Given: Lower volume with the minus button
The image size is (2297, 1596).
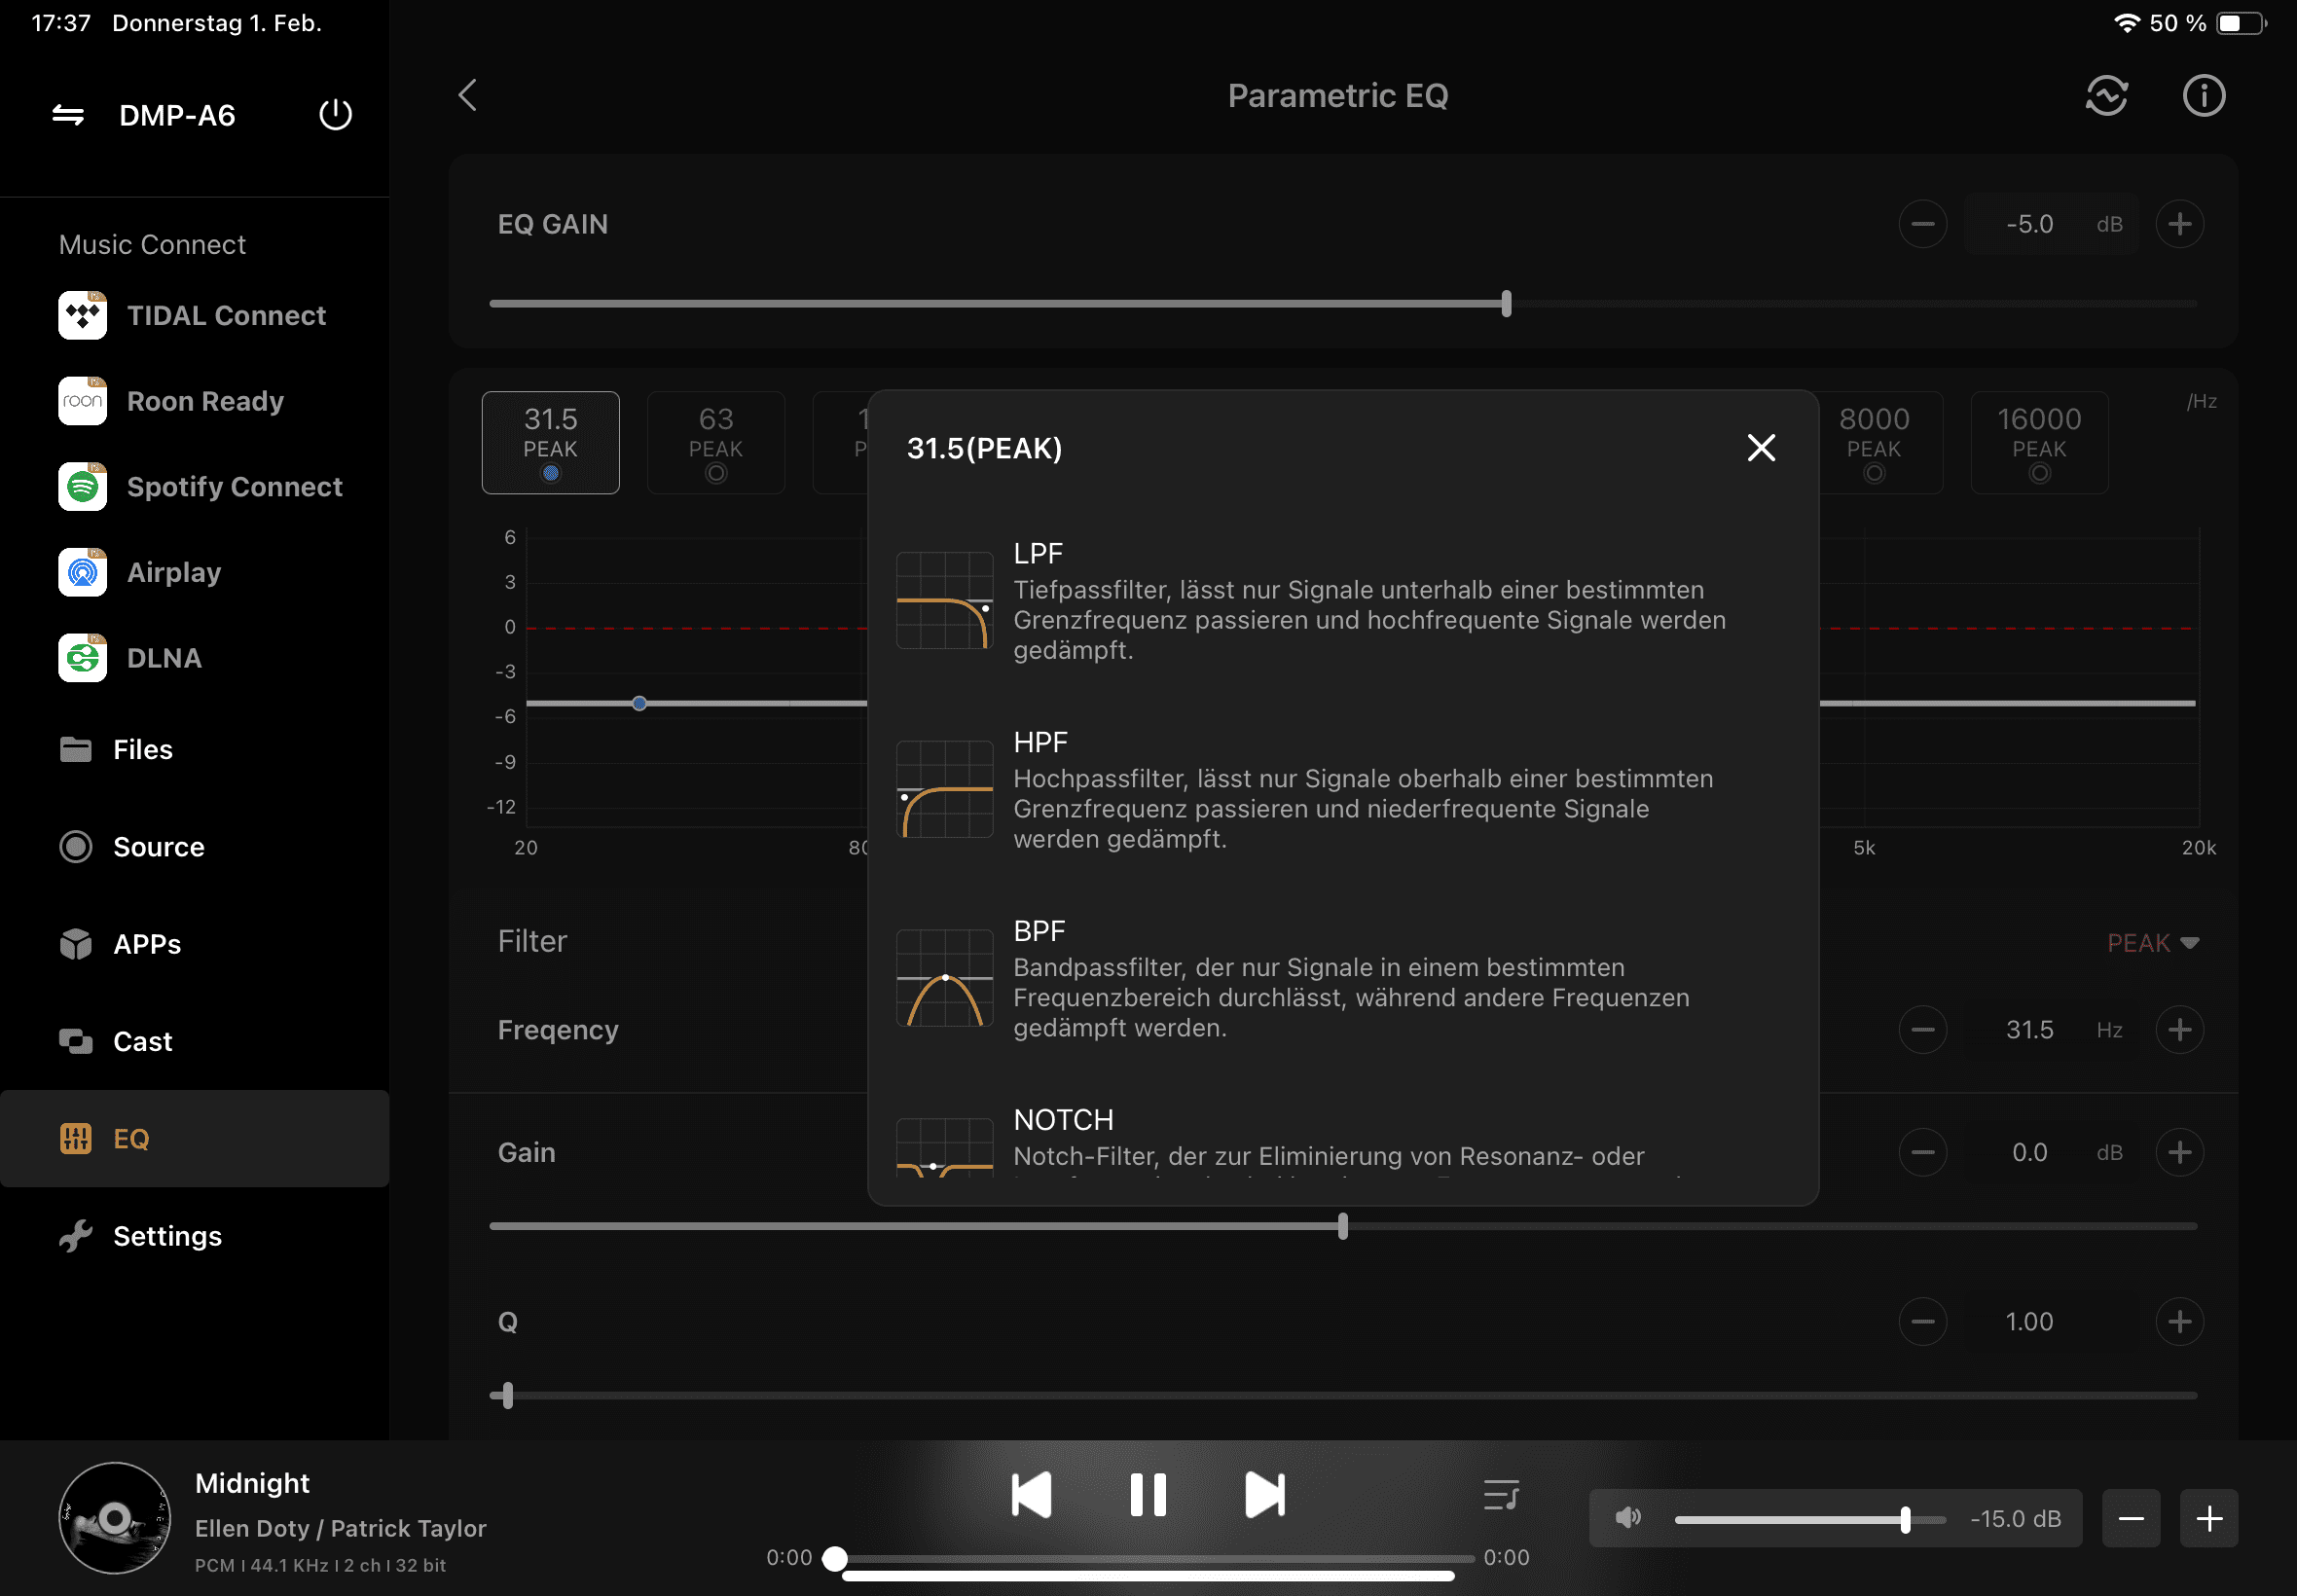Looking at the screenshot, I should coord(2130,1519).
